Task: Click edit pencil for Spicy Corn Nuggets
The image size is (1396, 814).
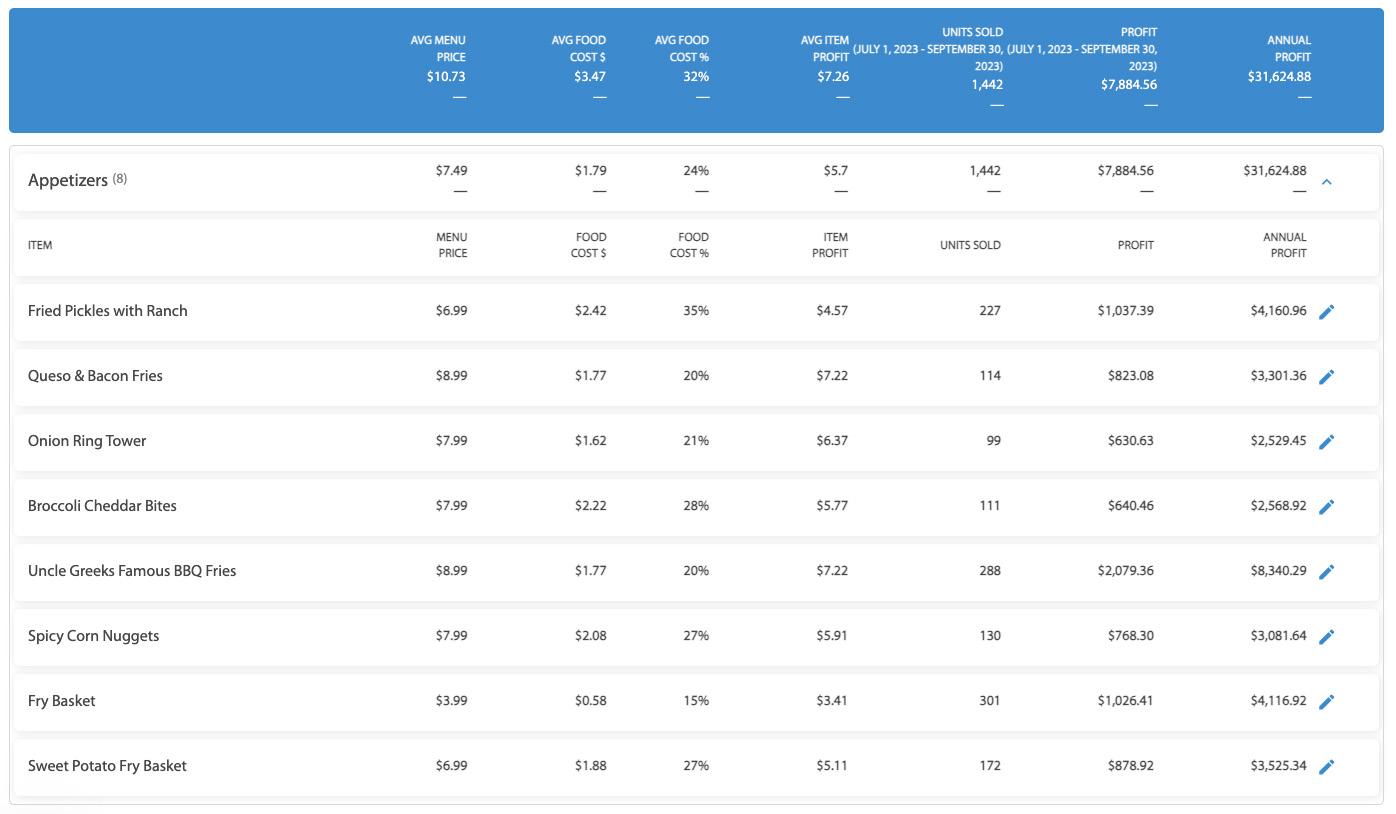Action: [1326, 637]
